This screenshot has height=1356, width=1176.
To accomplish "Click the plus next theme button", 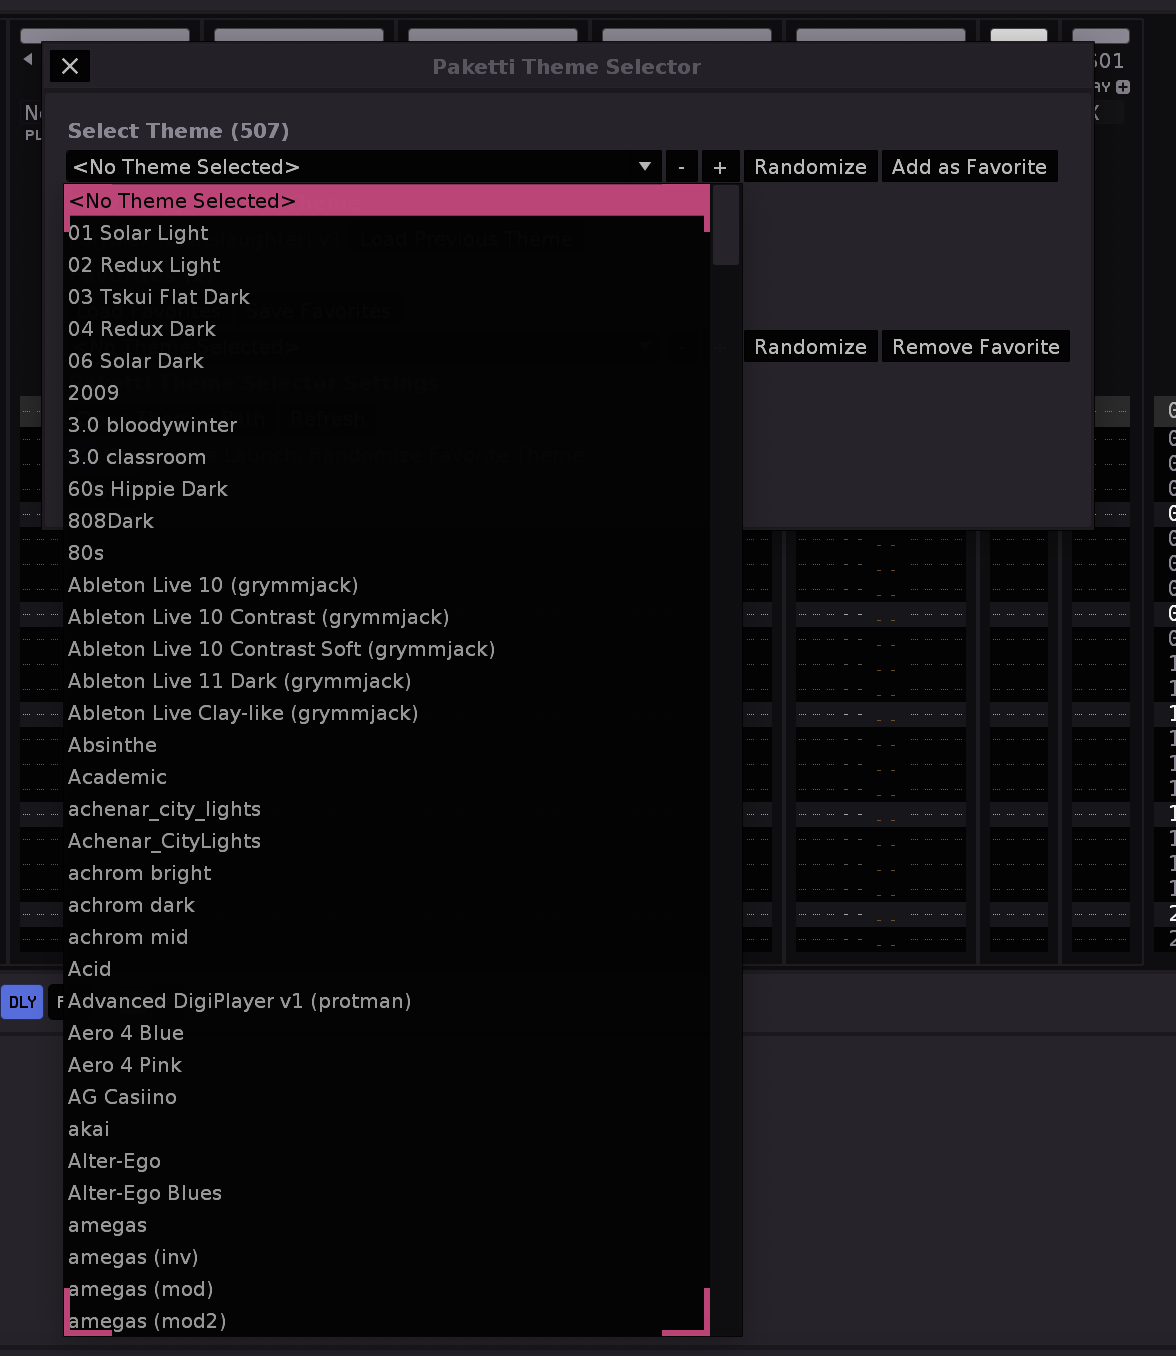I will 720,167.
